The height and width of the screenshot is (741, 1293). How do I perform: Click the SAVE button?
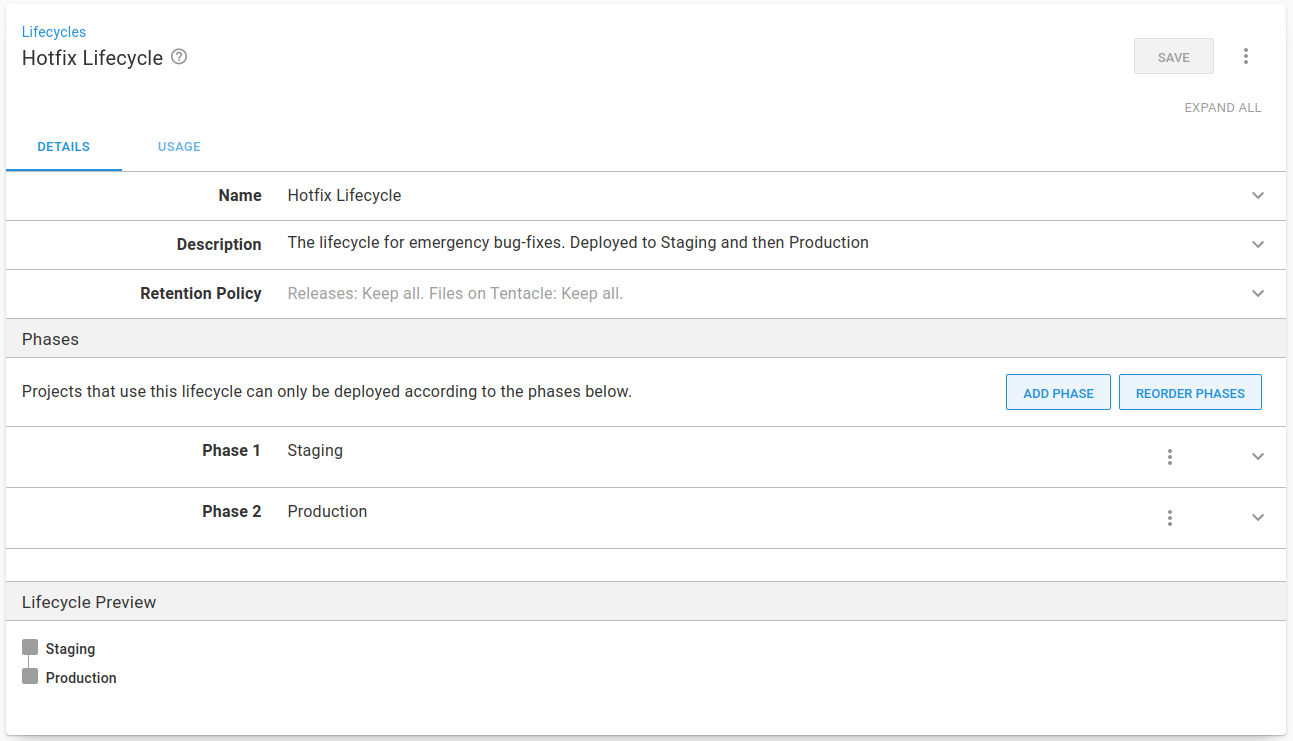point(1173,56)
